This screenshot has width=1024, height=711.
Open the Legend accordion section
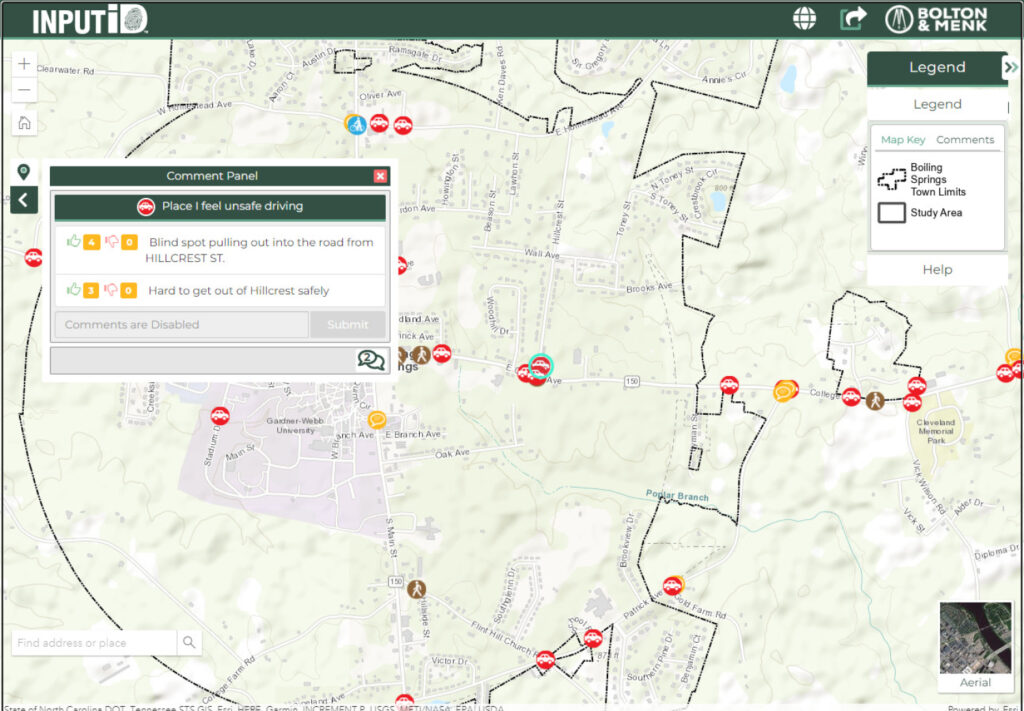coord(937,104)
